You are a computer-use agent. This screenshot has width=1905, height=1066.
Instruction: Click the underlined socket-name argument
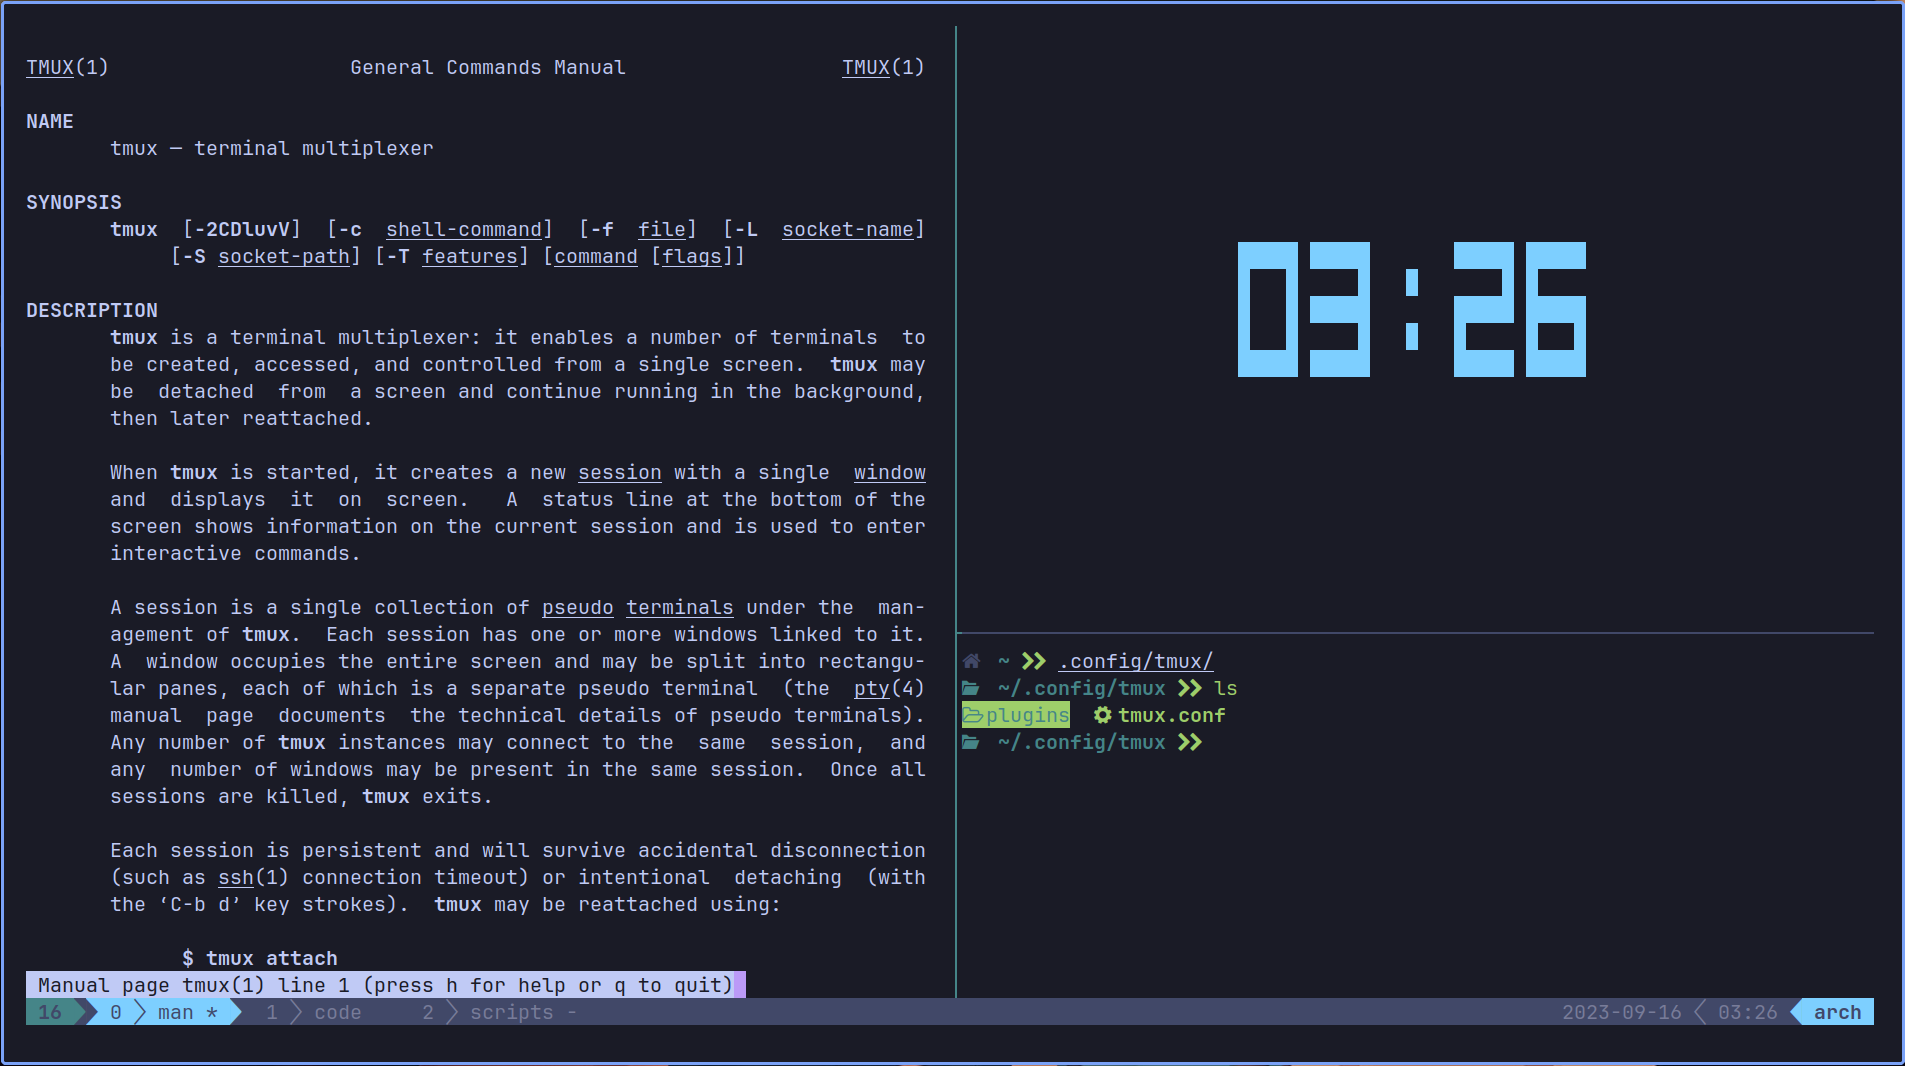click(x=848, y=229)
